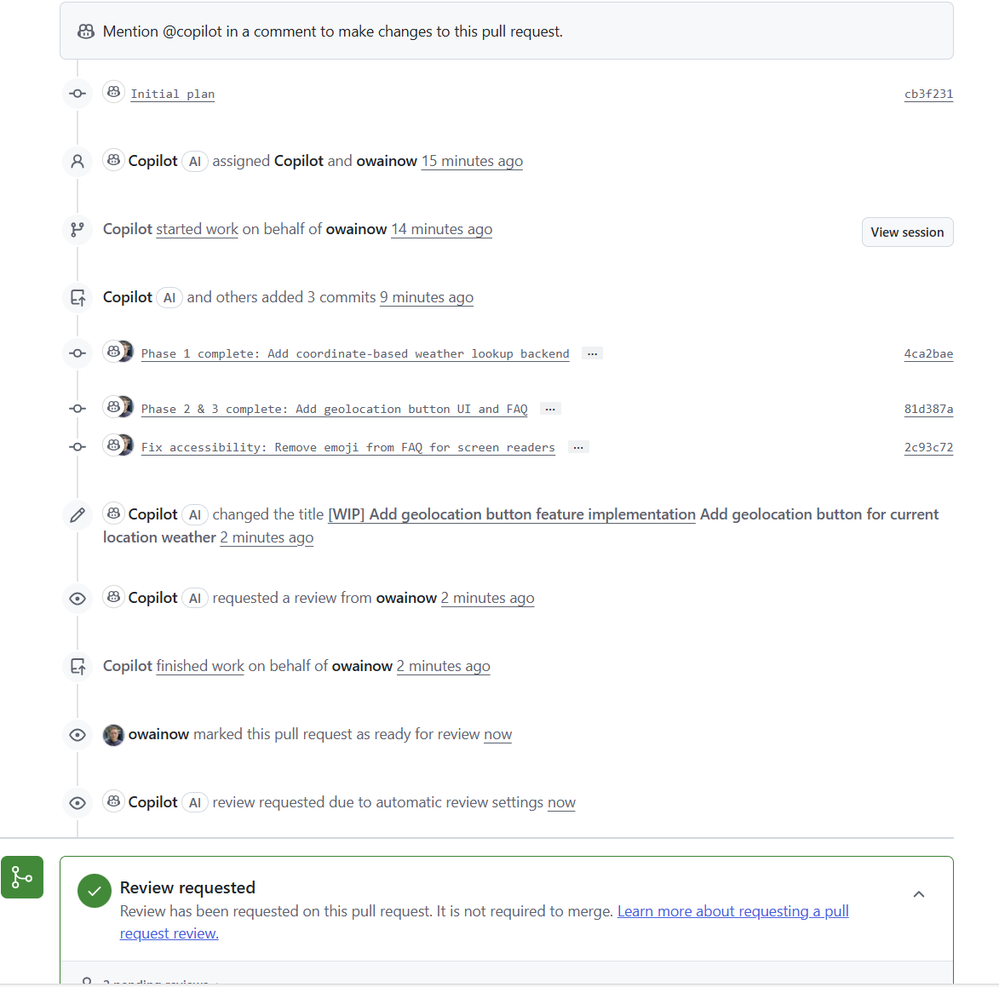Click the eye icon beside review requested from owainow
Viewport: 999px width, 987px height.
(77, 598)
